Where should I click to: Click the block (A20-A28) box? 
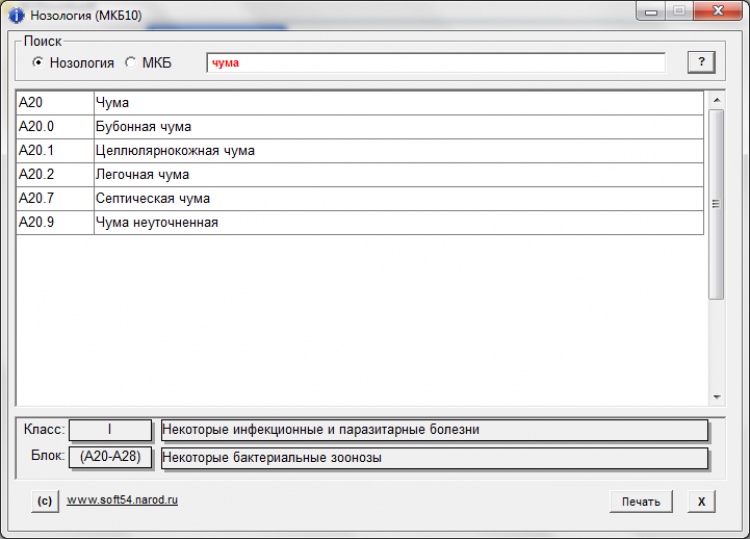coord(110,458)
